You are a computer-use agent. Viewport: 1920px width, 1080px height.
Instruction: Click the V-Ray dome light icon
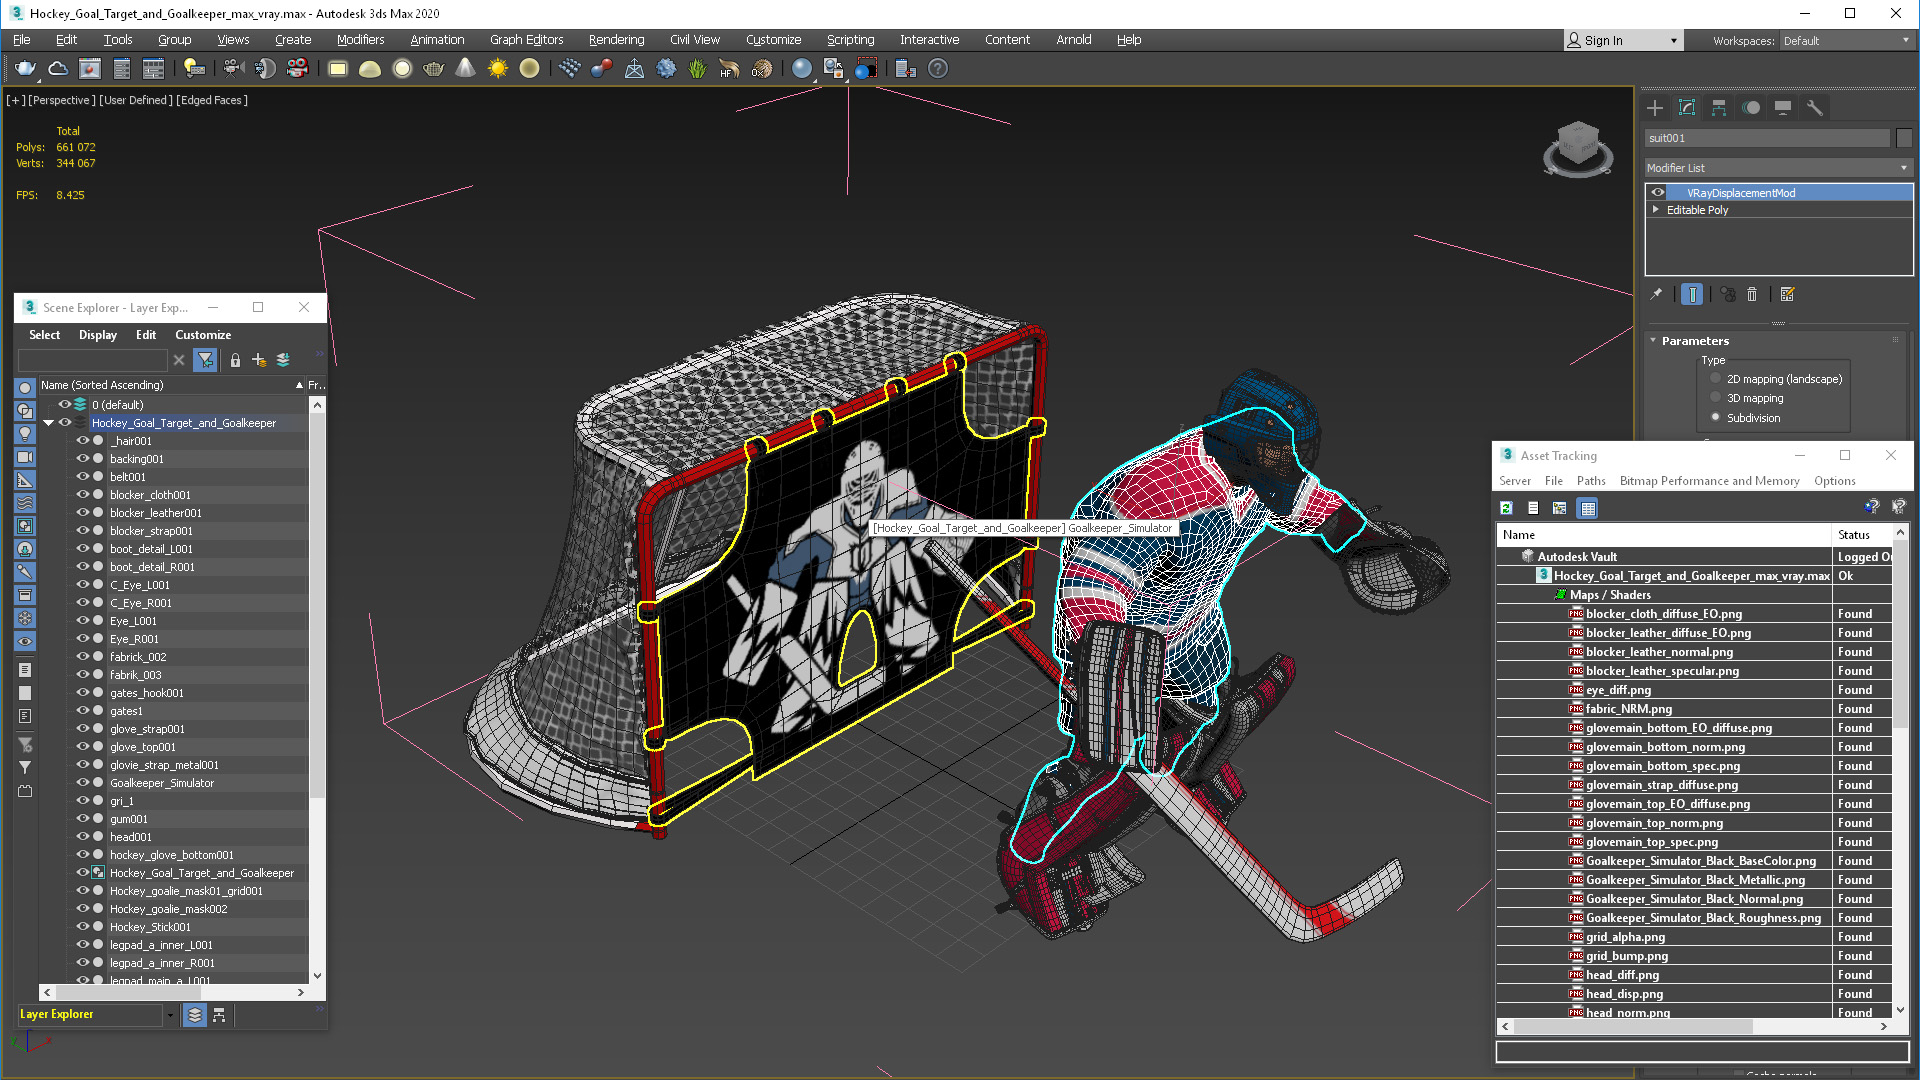pos(370,68)
